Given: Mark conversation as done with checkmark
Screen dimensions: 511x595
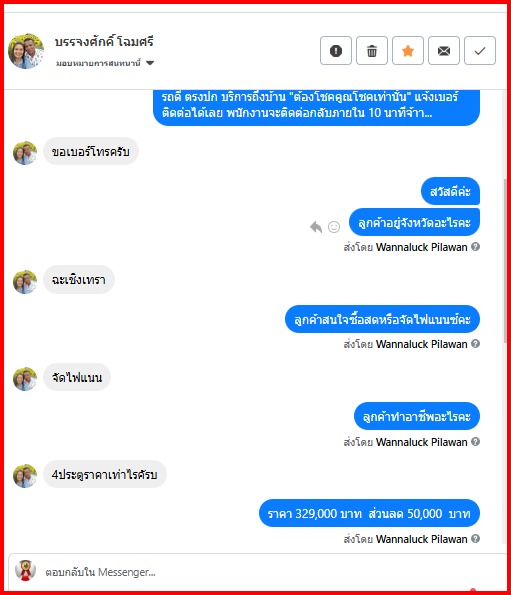Looking at the screenshot, I should 480,50.
